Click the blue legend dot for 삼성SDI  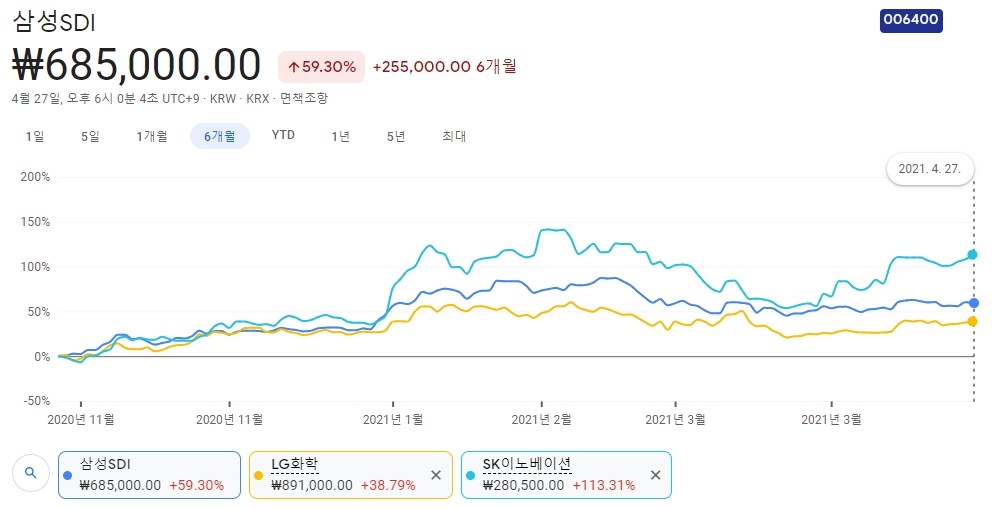[x=68, y=475]
